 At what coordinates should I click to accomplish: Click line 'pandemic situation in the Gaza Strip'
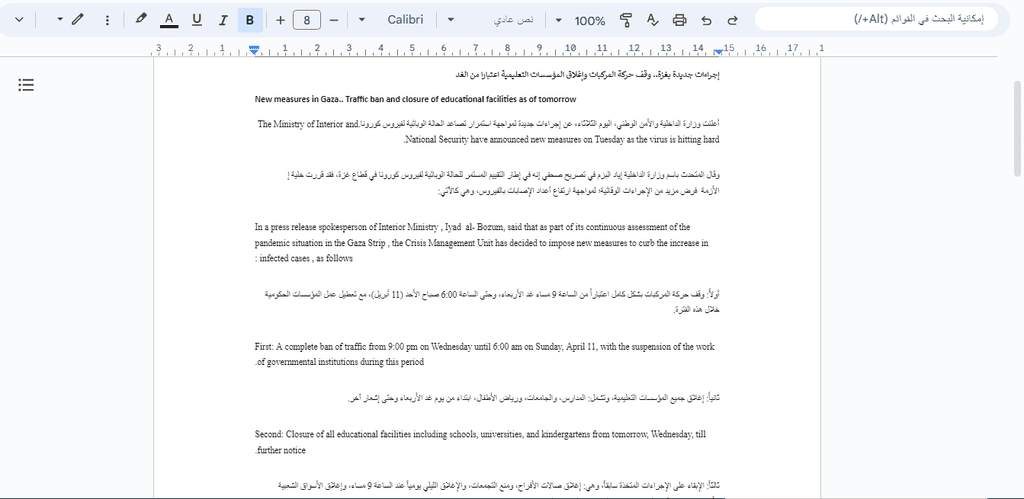click(x=482, y=243)
